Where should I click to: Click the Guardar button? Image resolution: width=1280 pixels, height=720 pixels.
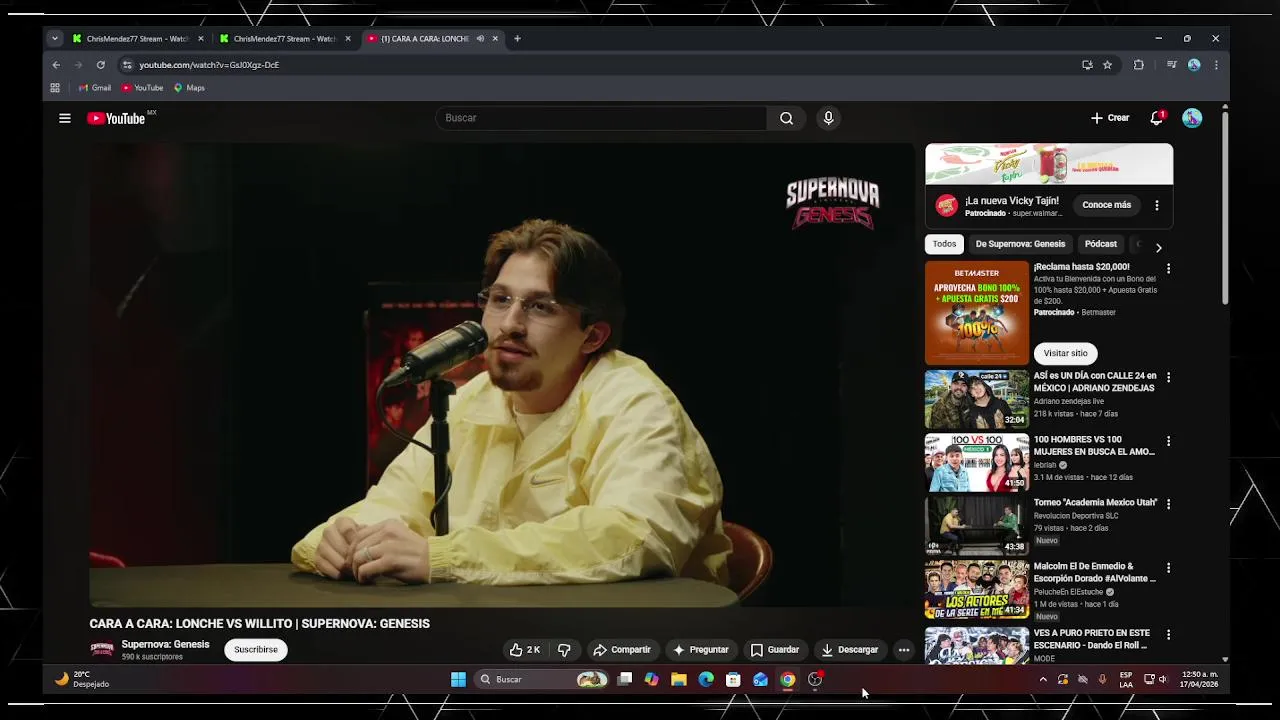[775, 650]
